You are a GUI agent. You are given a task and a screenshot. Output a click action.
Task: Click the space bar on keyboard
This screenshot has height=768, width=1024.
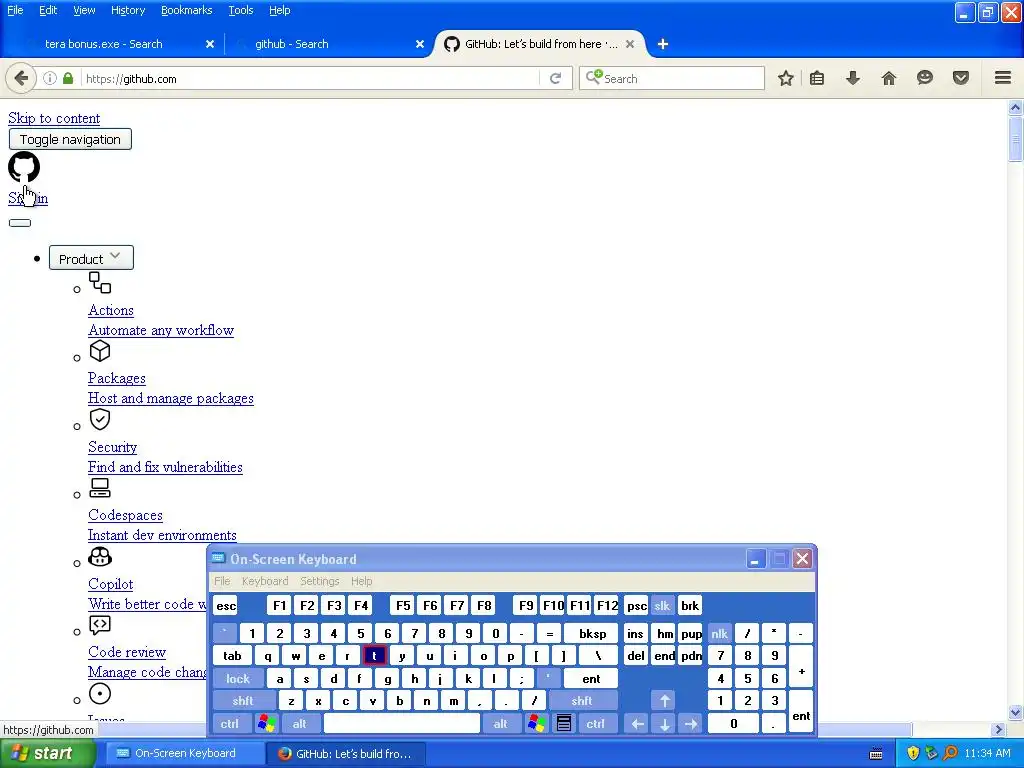402,724
